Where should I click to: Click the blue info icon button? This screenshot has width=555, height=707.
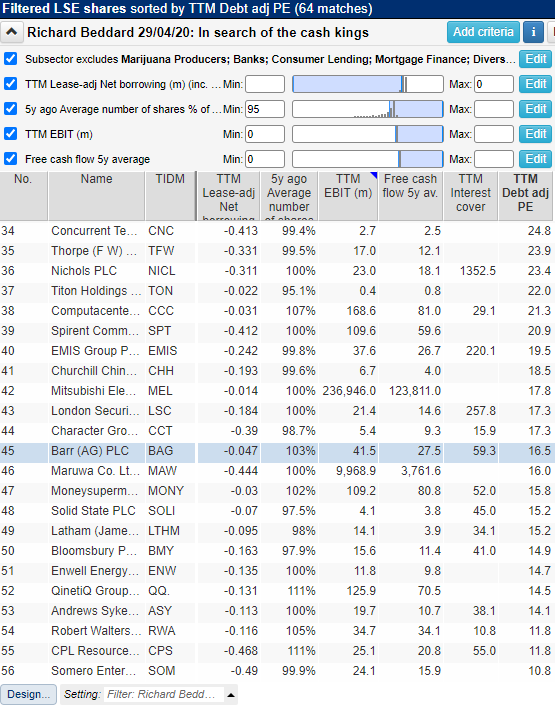coord(533,32)
